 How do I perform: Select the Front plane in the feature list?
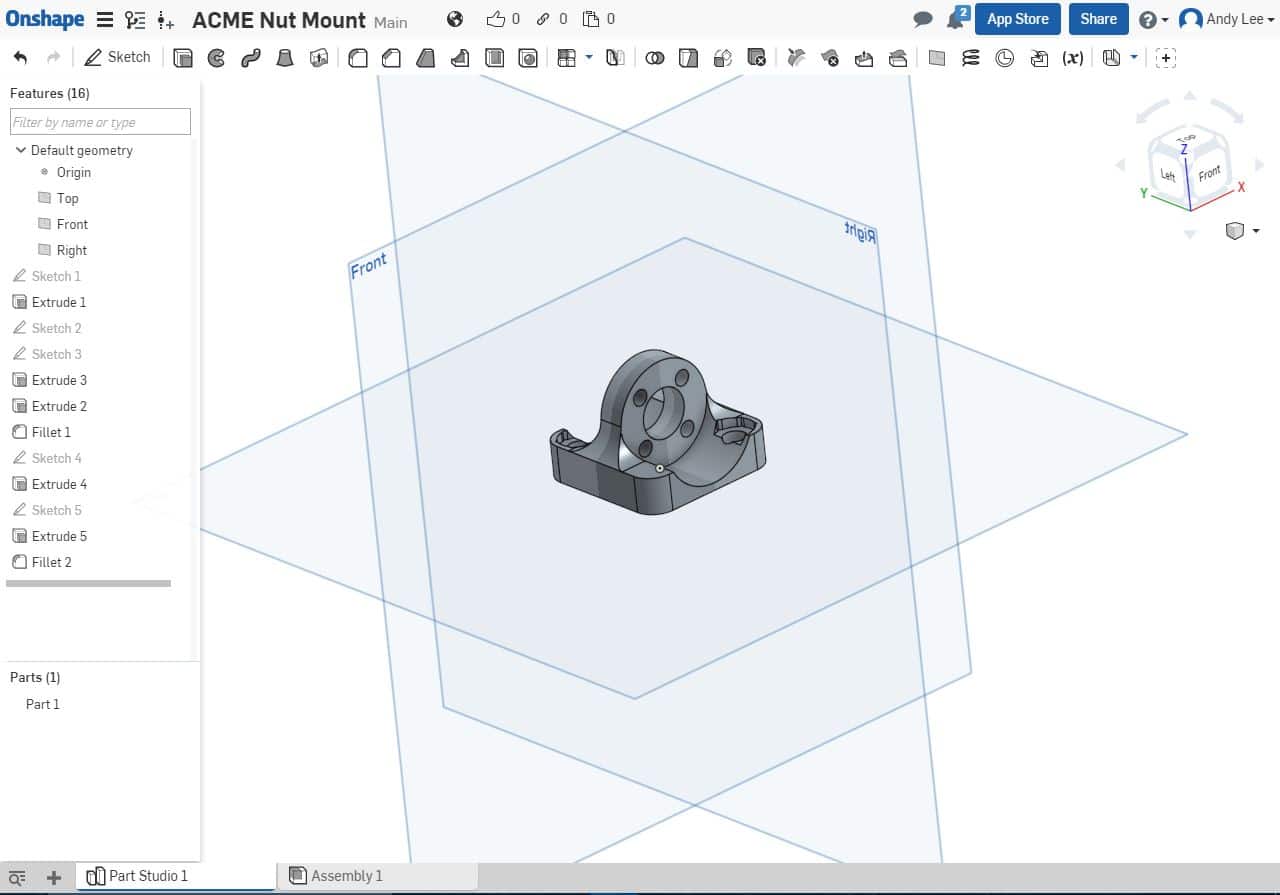click(x=72, y=224)
